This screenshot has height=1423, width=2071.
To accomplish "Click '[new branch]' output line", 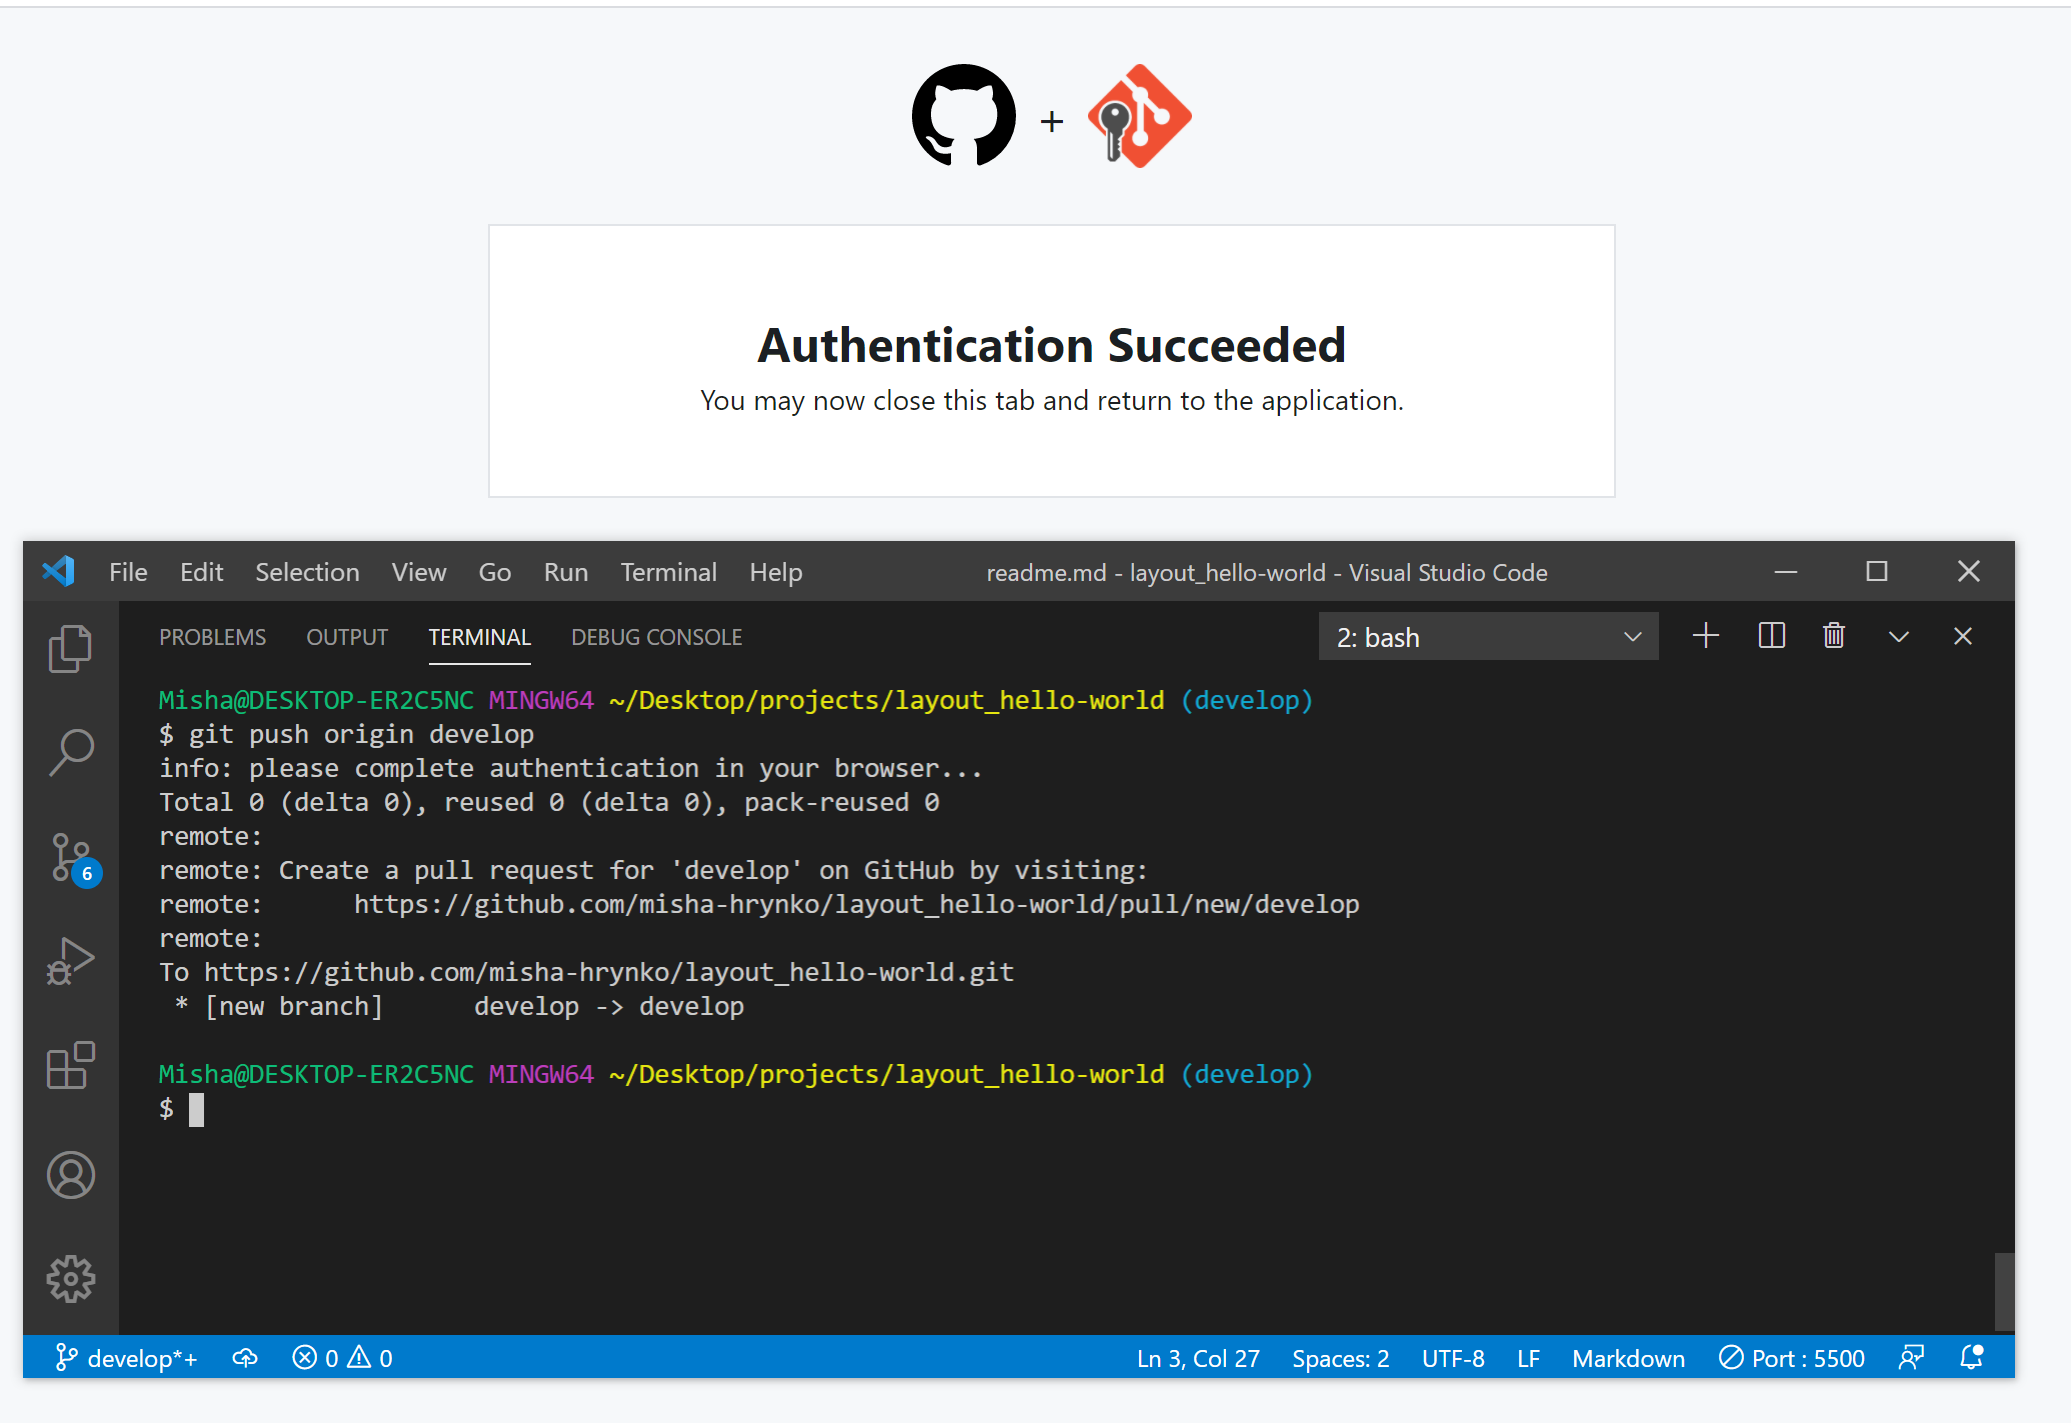I will tap(459, 1006).
